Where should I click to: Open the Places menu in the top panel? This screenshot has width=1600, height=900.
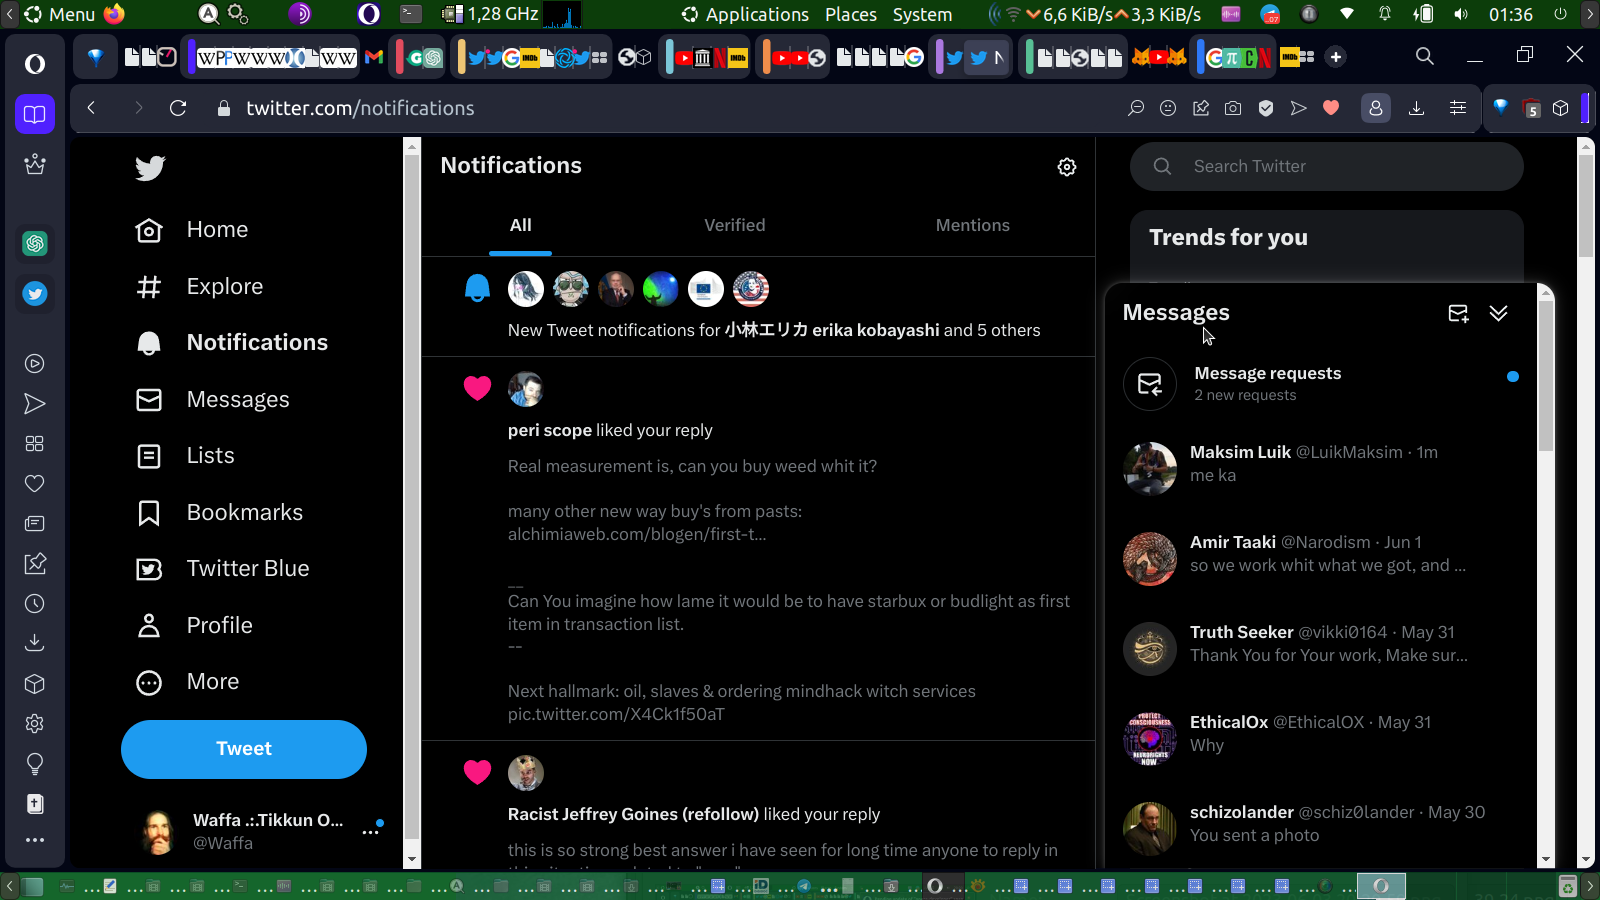click(851, 14)
